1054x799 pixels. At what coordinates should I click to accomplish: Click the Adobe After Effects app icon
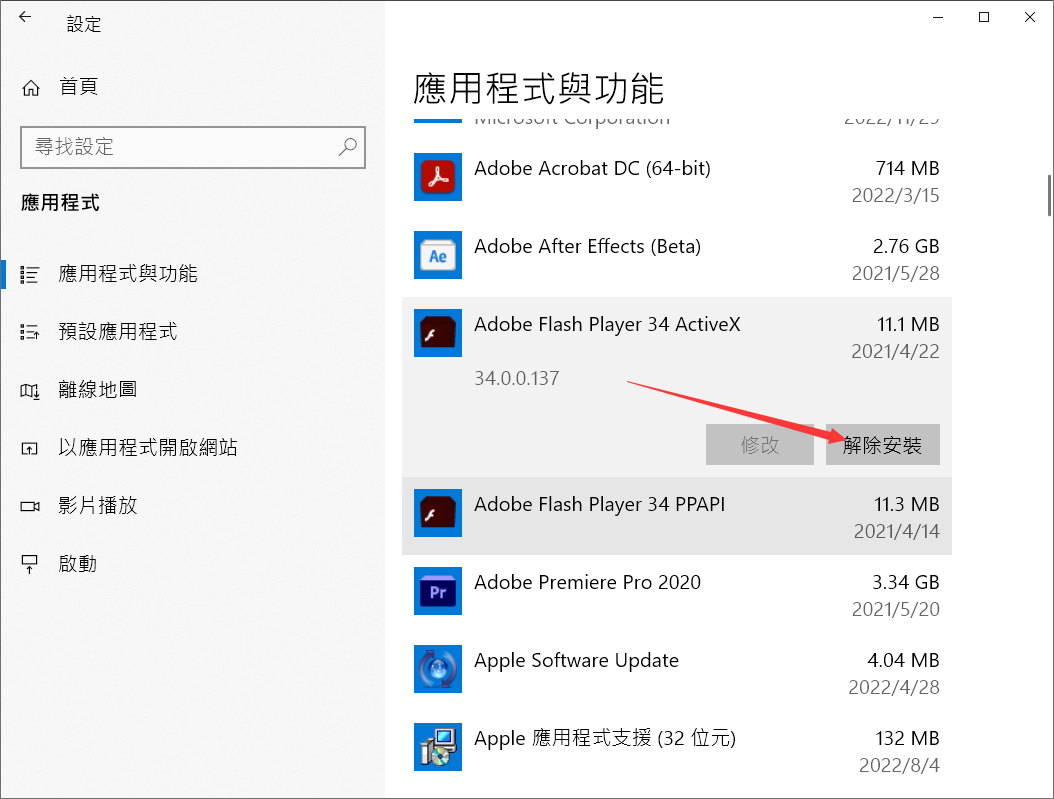tap(438, 255)
